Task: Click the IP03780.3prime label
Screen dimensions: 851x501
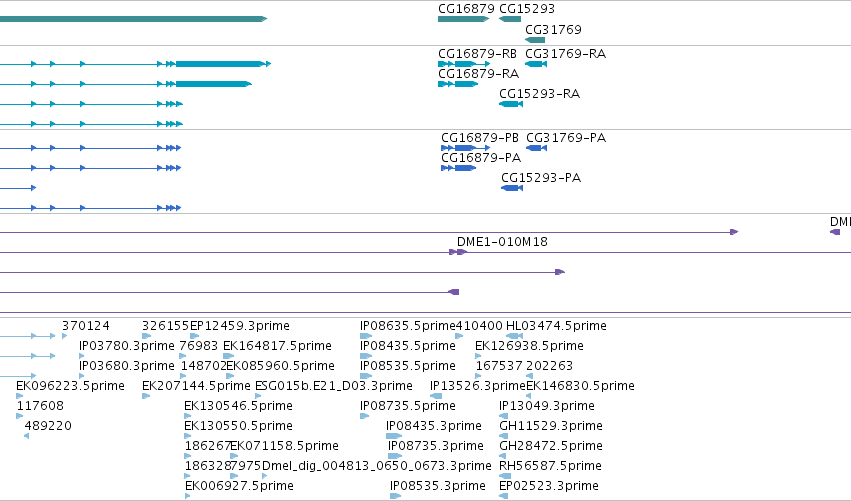Action: (126, 346)
